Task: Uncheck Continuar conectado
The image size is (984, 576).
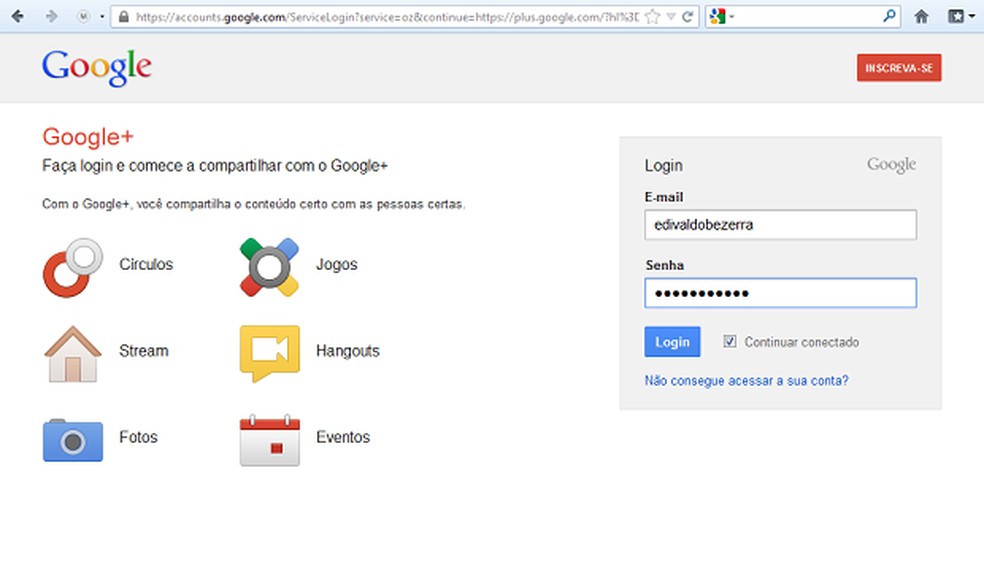Action: pos(729,341)
